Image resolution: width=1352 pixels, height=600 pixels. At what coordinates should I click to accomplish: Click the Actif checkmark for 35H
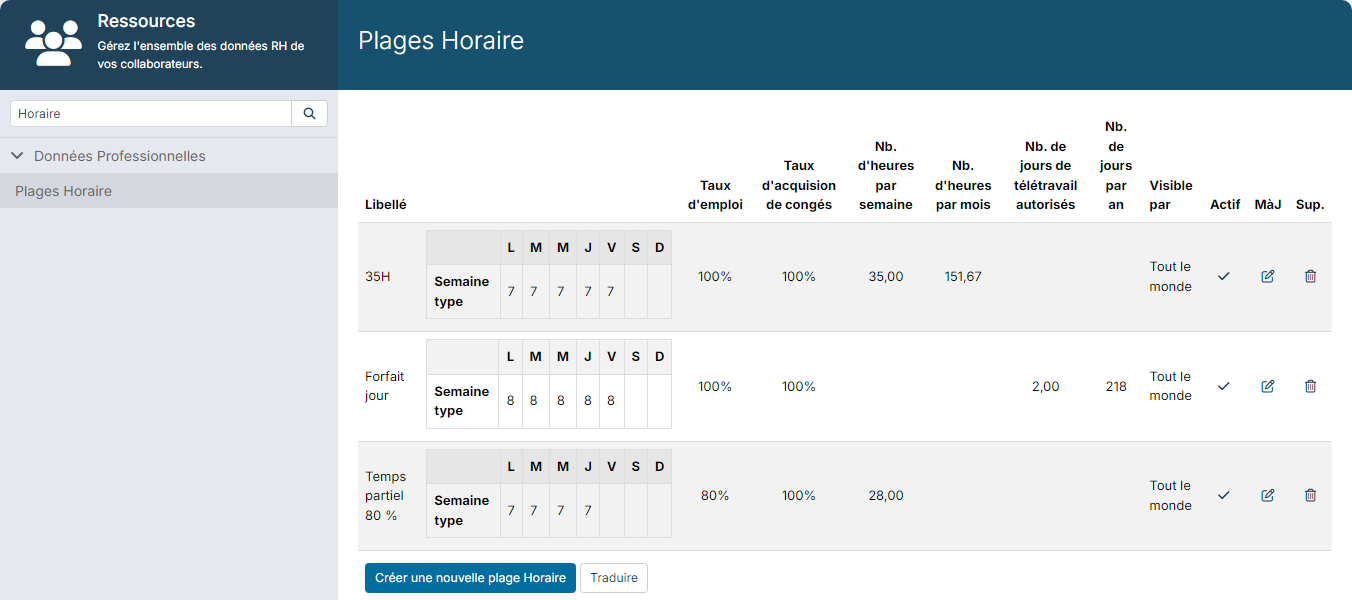coord(1224,276)
